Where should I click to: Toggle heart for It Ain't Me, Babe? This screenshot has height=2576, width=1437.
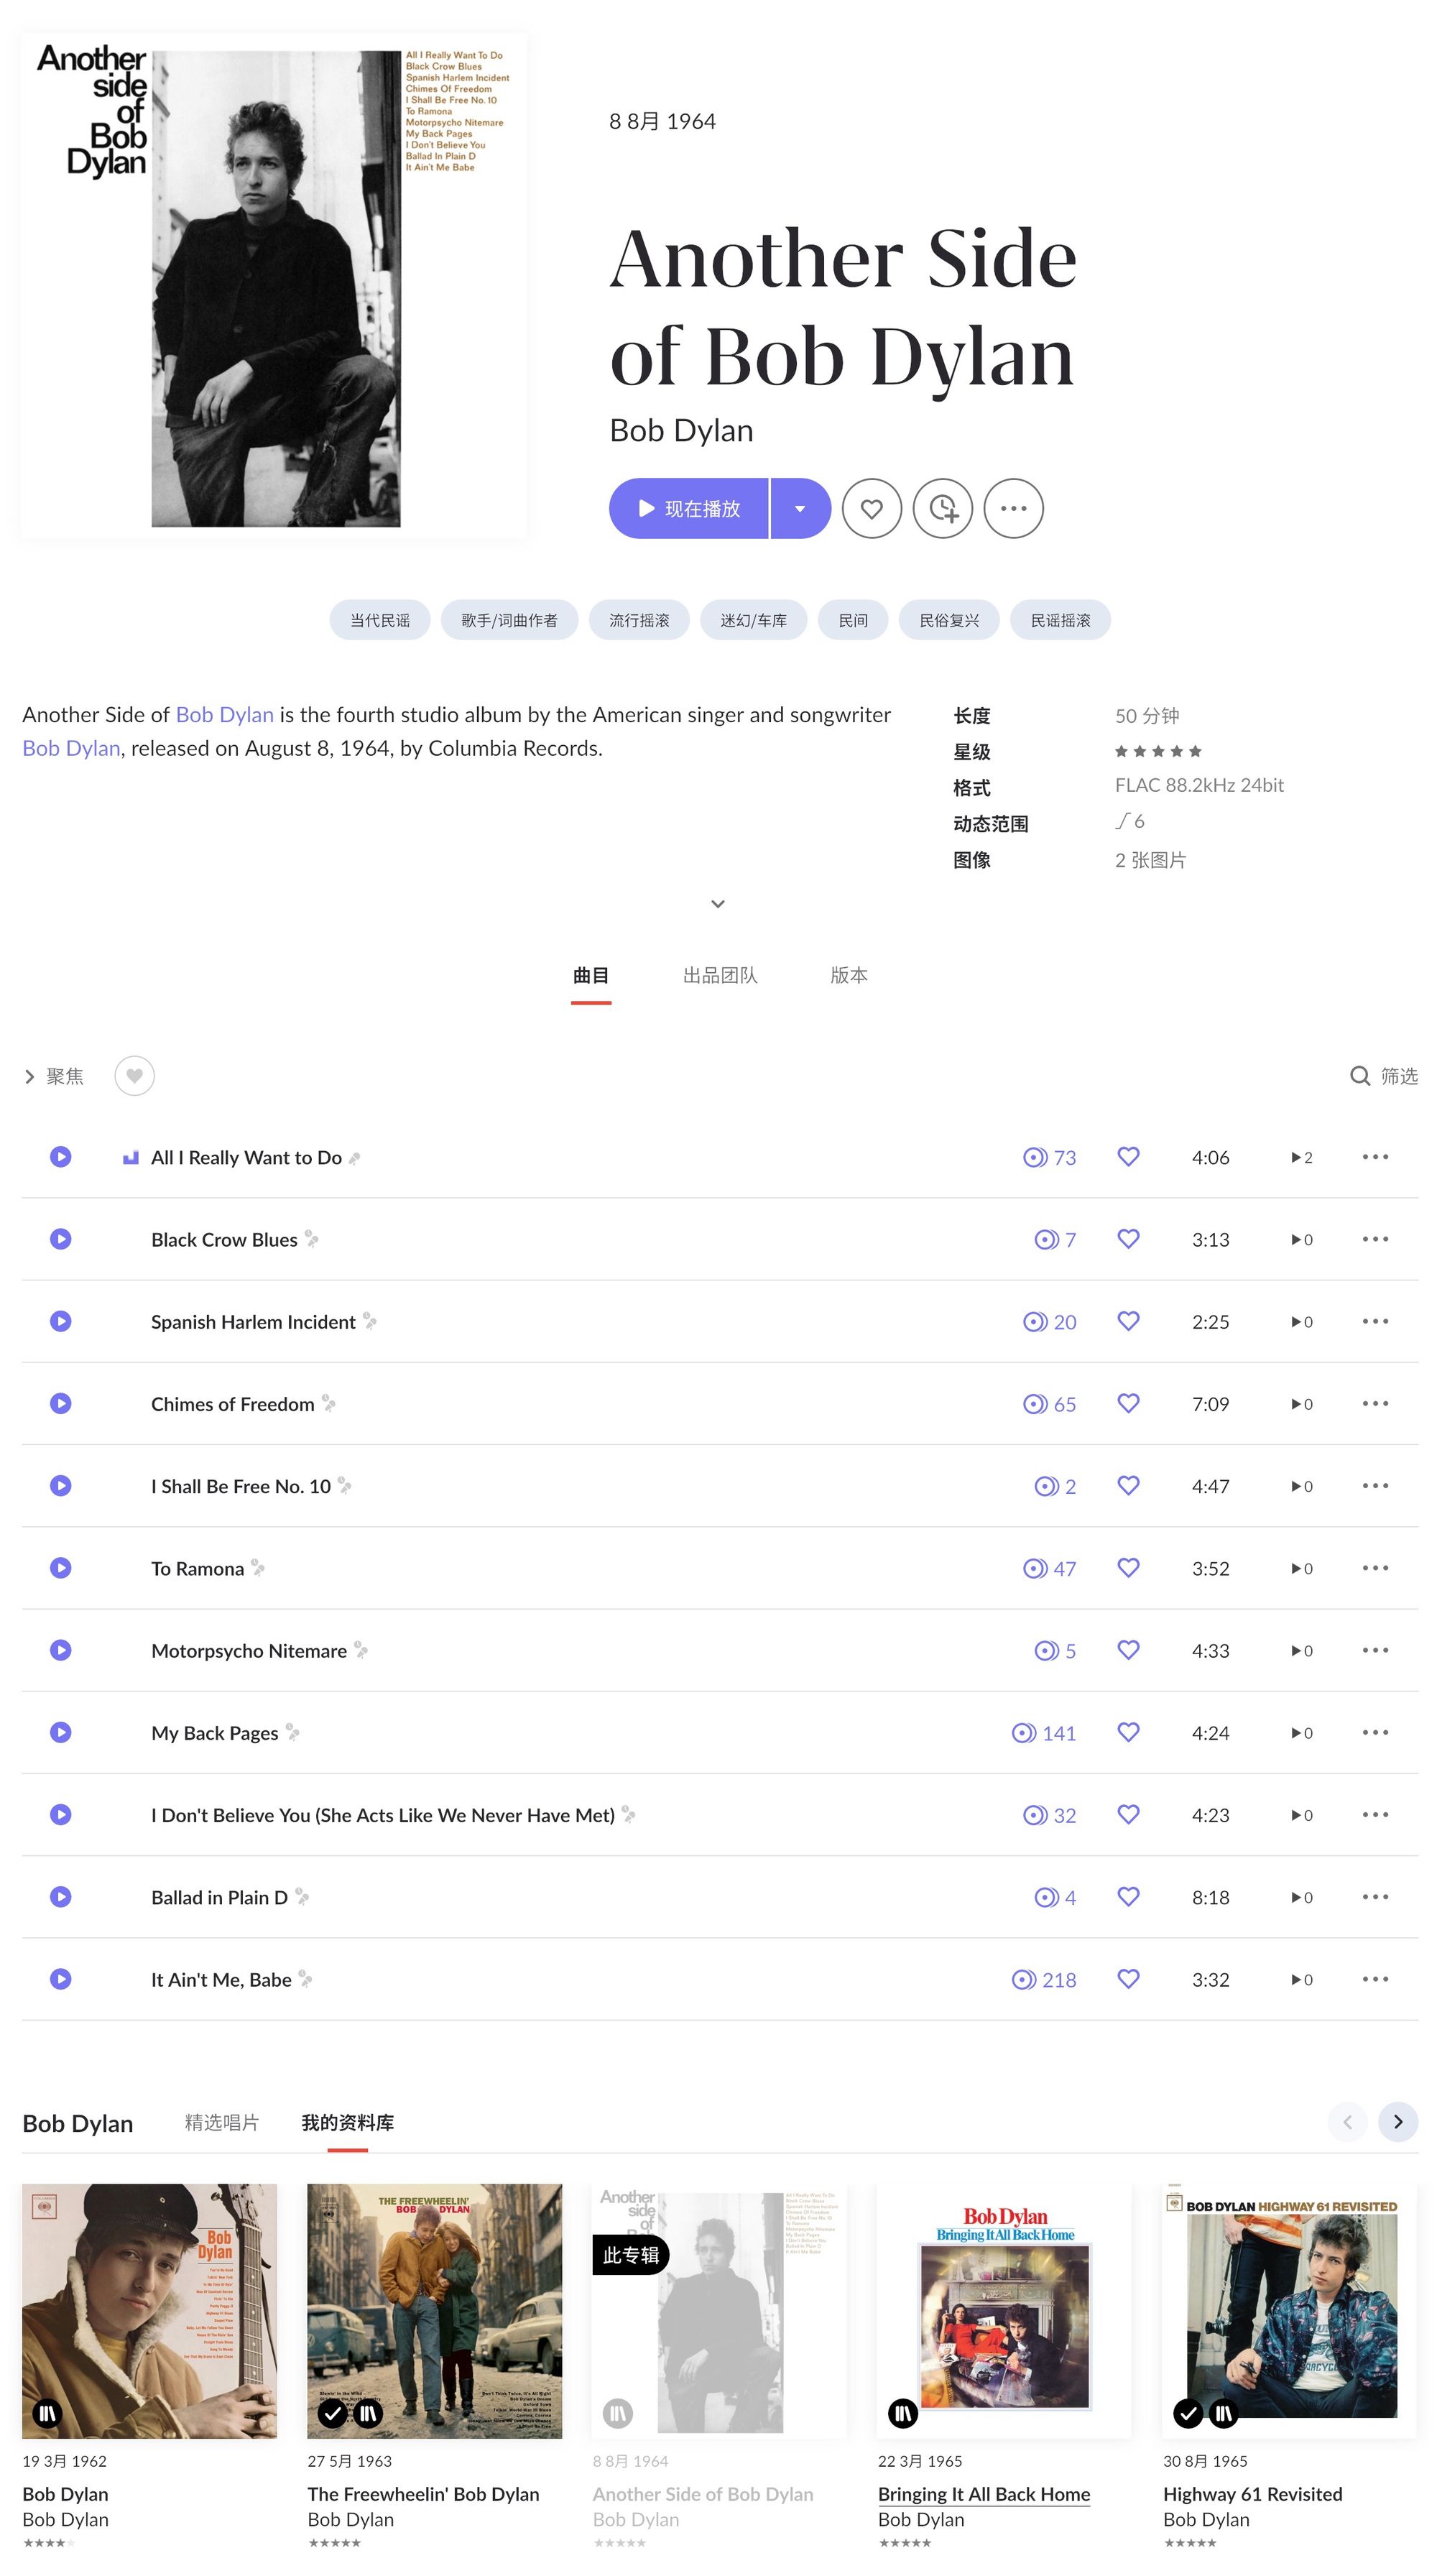coord(1128,1979)
